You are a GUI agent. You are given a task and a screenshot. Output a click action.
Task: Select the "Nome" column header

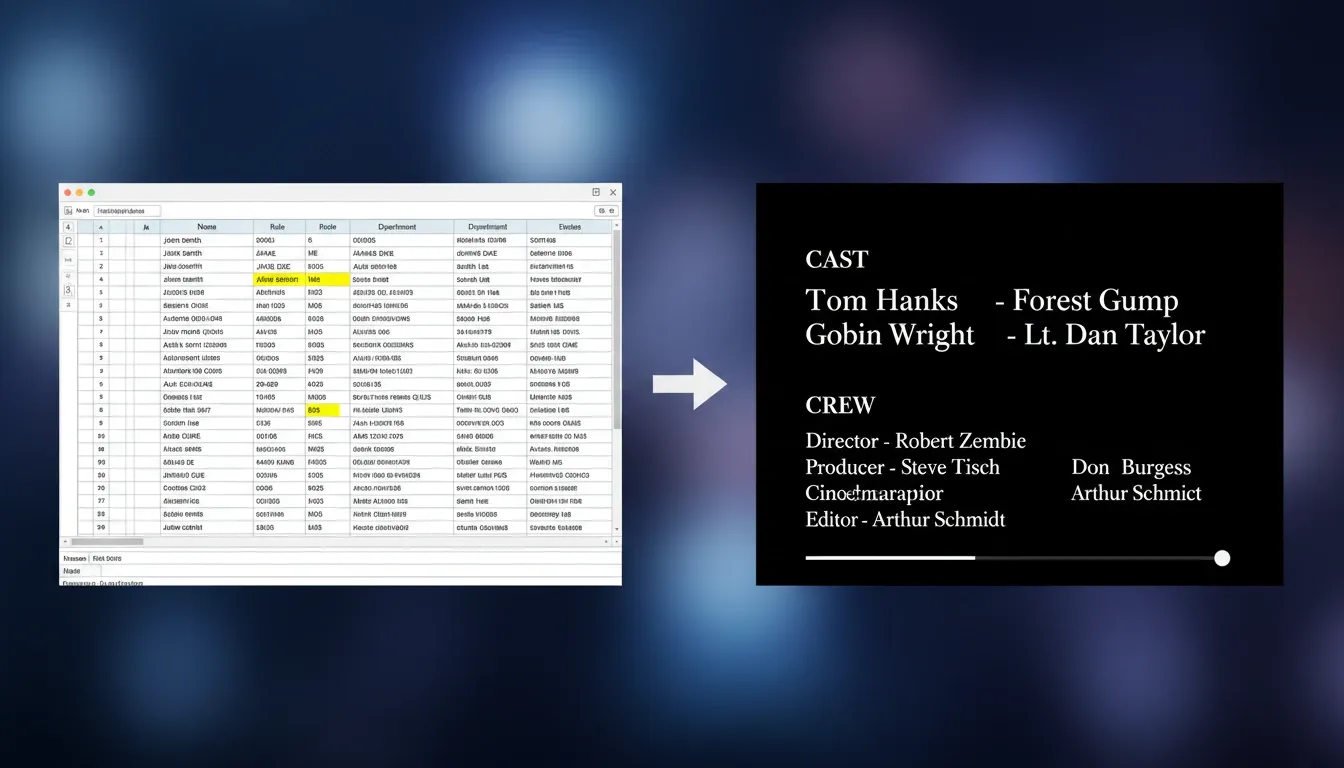click(x=207, y=227)
